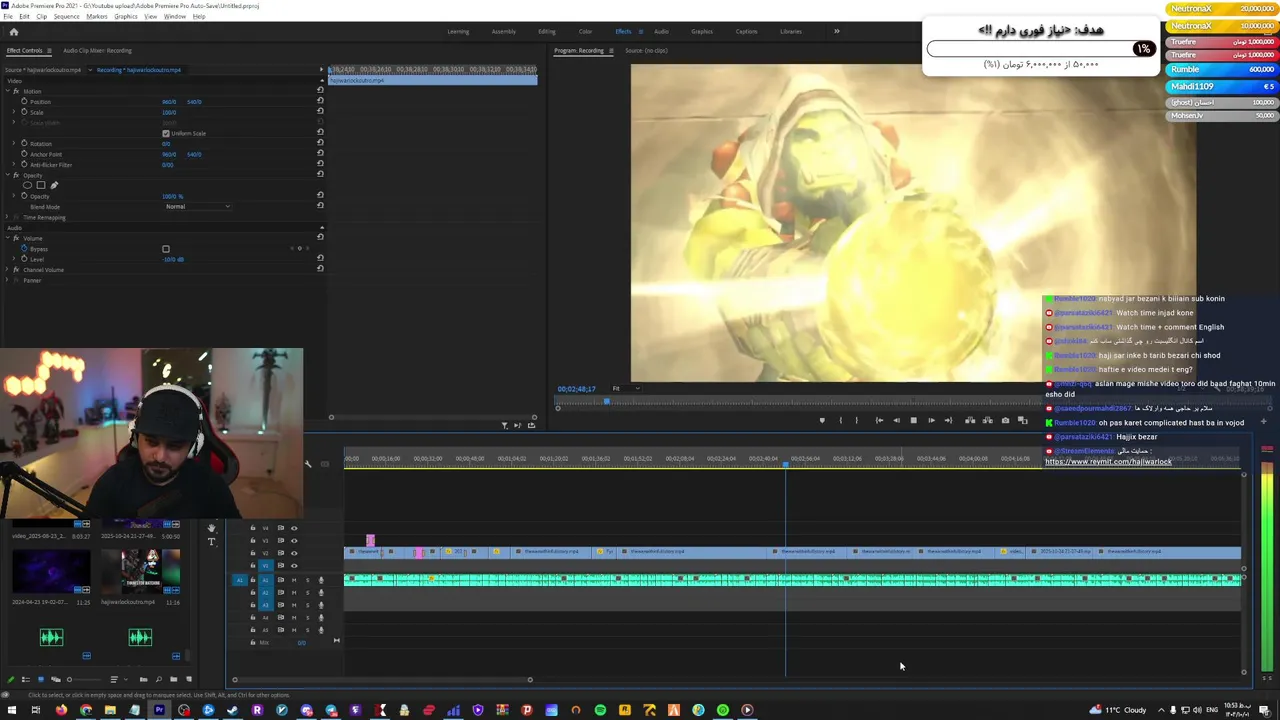
Task: Go to Out point in Program monitor
Action: (x=948, y=420)
